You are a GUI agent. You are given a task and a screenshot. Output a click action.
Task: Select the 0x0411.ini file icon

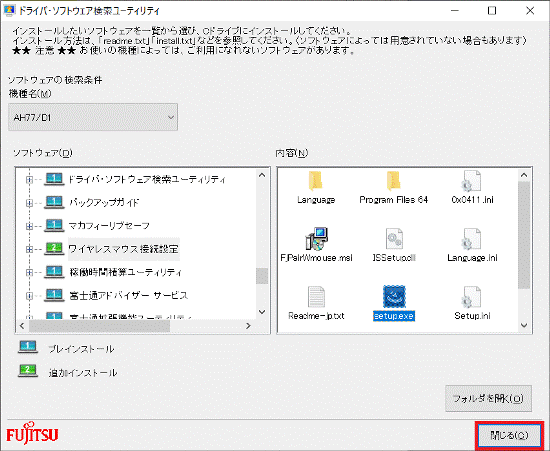click(x=472, y=181)
